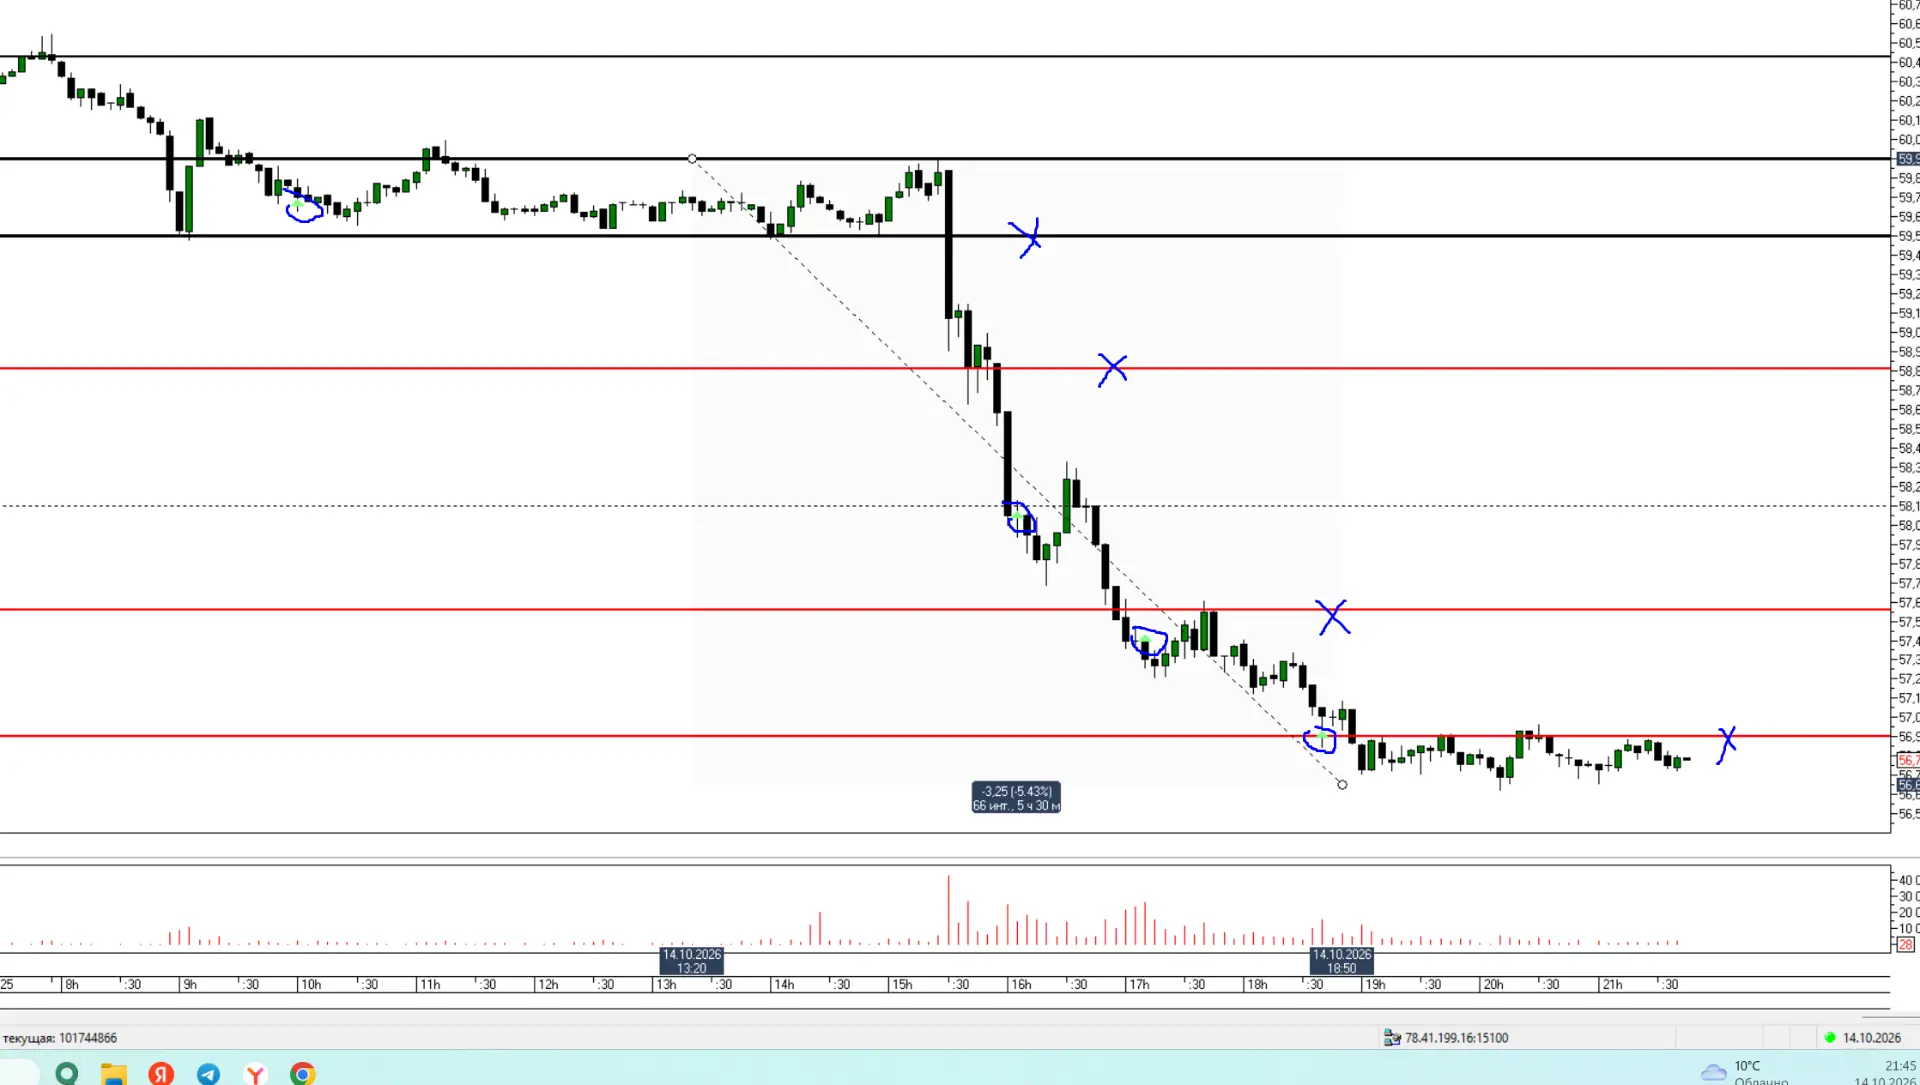
Task: Click the red 28 volume scale label
Action: [x=1905, y=945]
